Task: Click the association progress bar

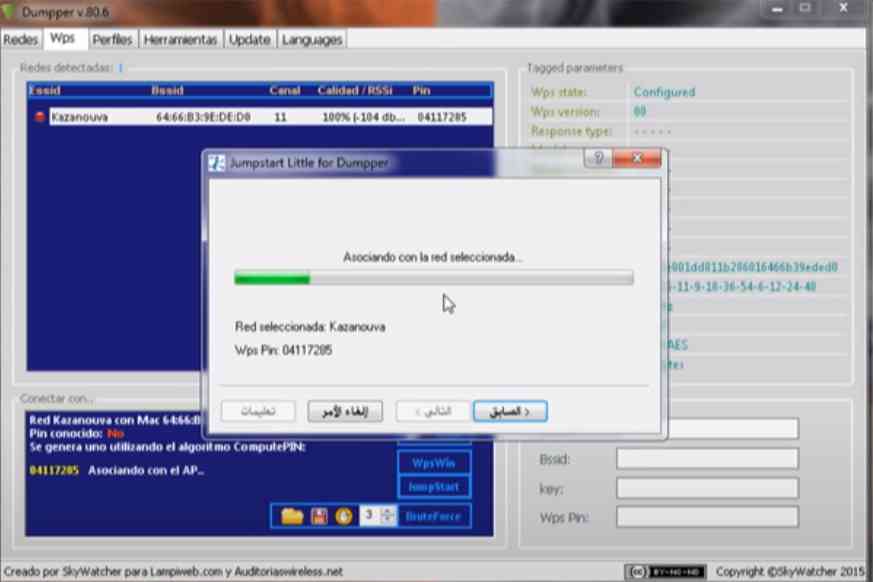Action: point(434,278)
